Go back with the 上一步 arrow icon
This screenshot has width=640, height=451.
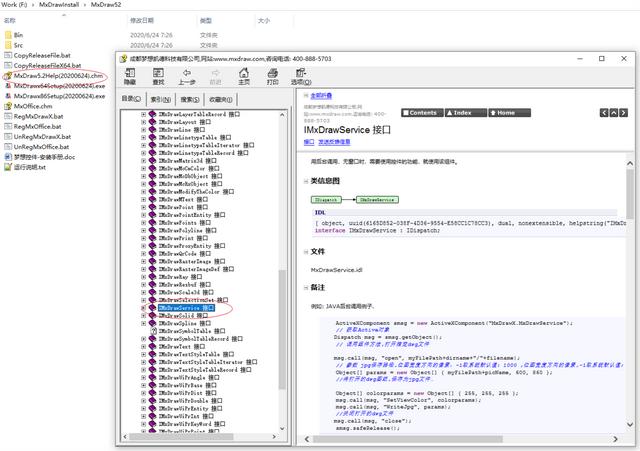click(x=187, y=73)
